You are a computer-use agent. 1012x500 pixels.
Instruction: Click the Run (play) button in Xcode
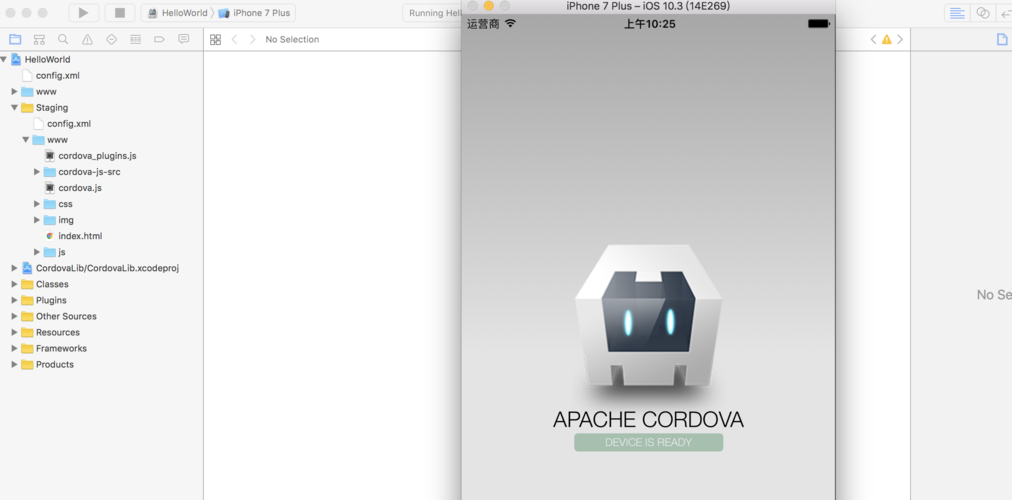[x=83, y=12]
